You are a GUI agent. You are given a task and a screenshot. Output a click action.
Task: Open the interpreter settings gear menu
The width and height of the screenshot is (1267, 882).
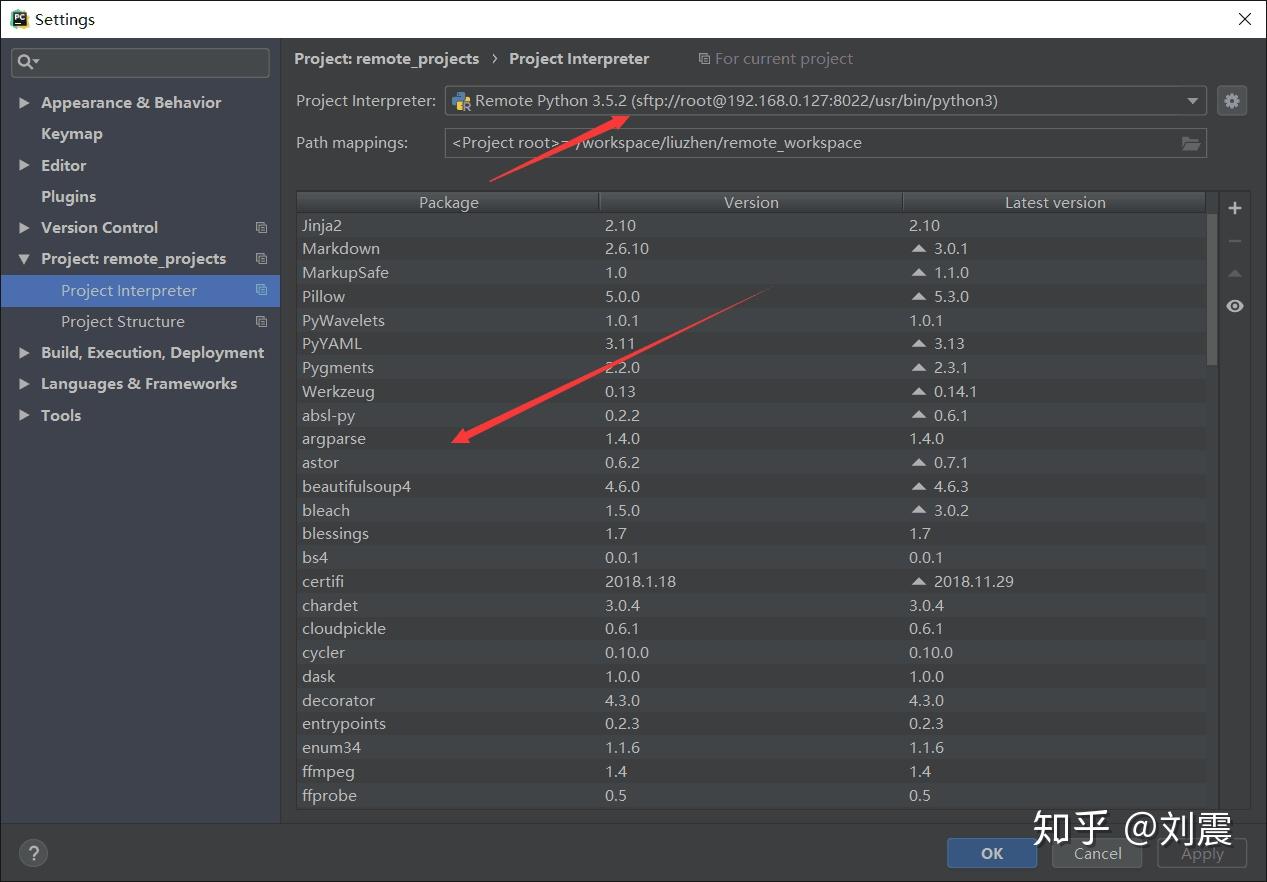click(1231, 100)
